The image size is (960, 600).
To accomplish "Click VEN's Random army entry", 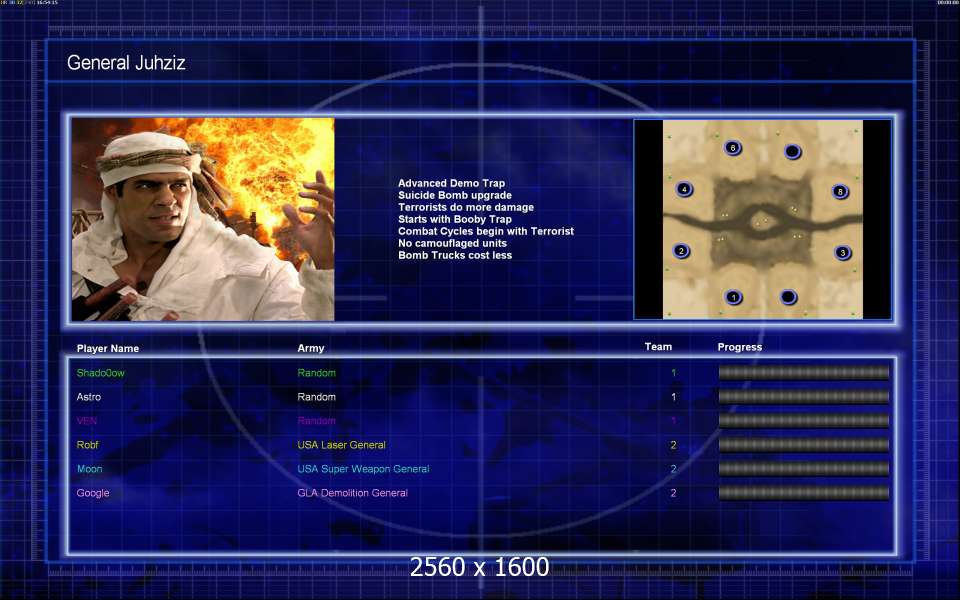I will 317,421.
